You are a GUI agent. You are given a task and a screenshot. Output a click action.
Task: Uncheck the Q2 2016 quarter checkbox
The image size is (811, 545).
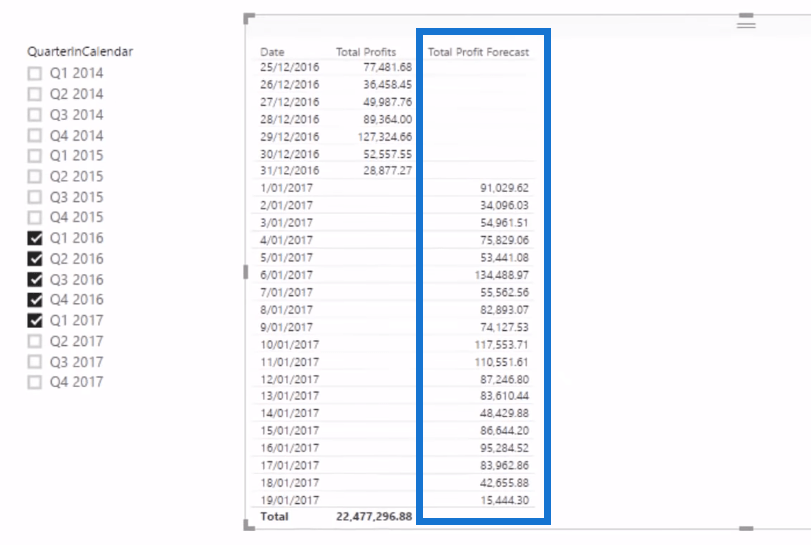tap(35, 259)
